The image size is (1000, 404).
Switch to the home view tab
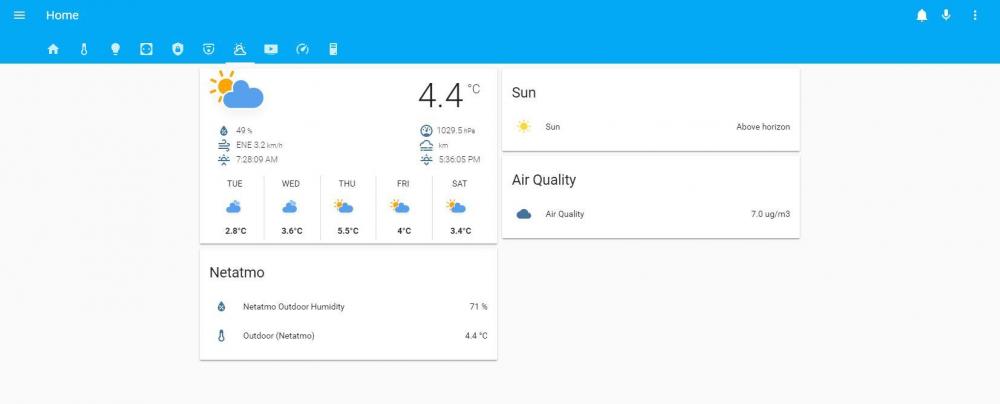pos(53,49)
